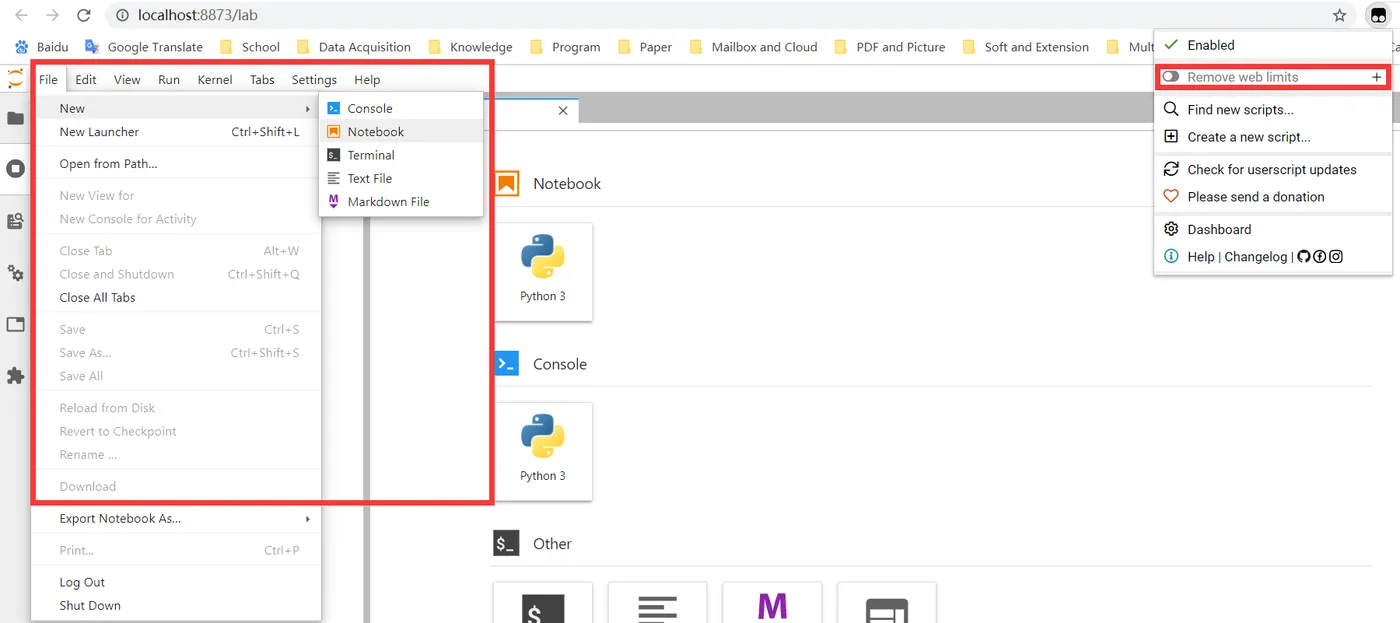Choose Markdown File from the New submenu

point(401,201)
